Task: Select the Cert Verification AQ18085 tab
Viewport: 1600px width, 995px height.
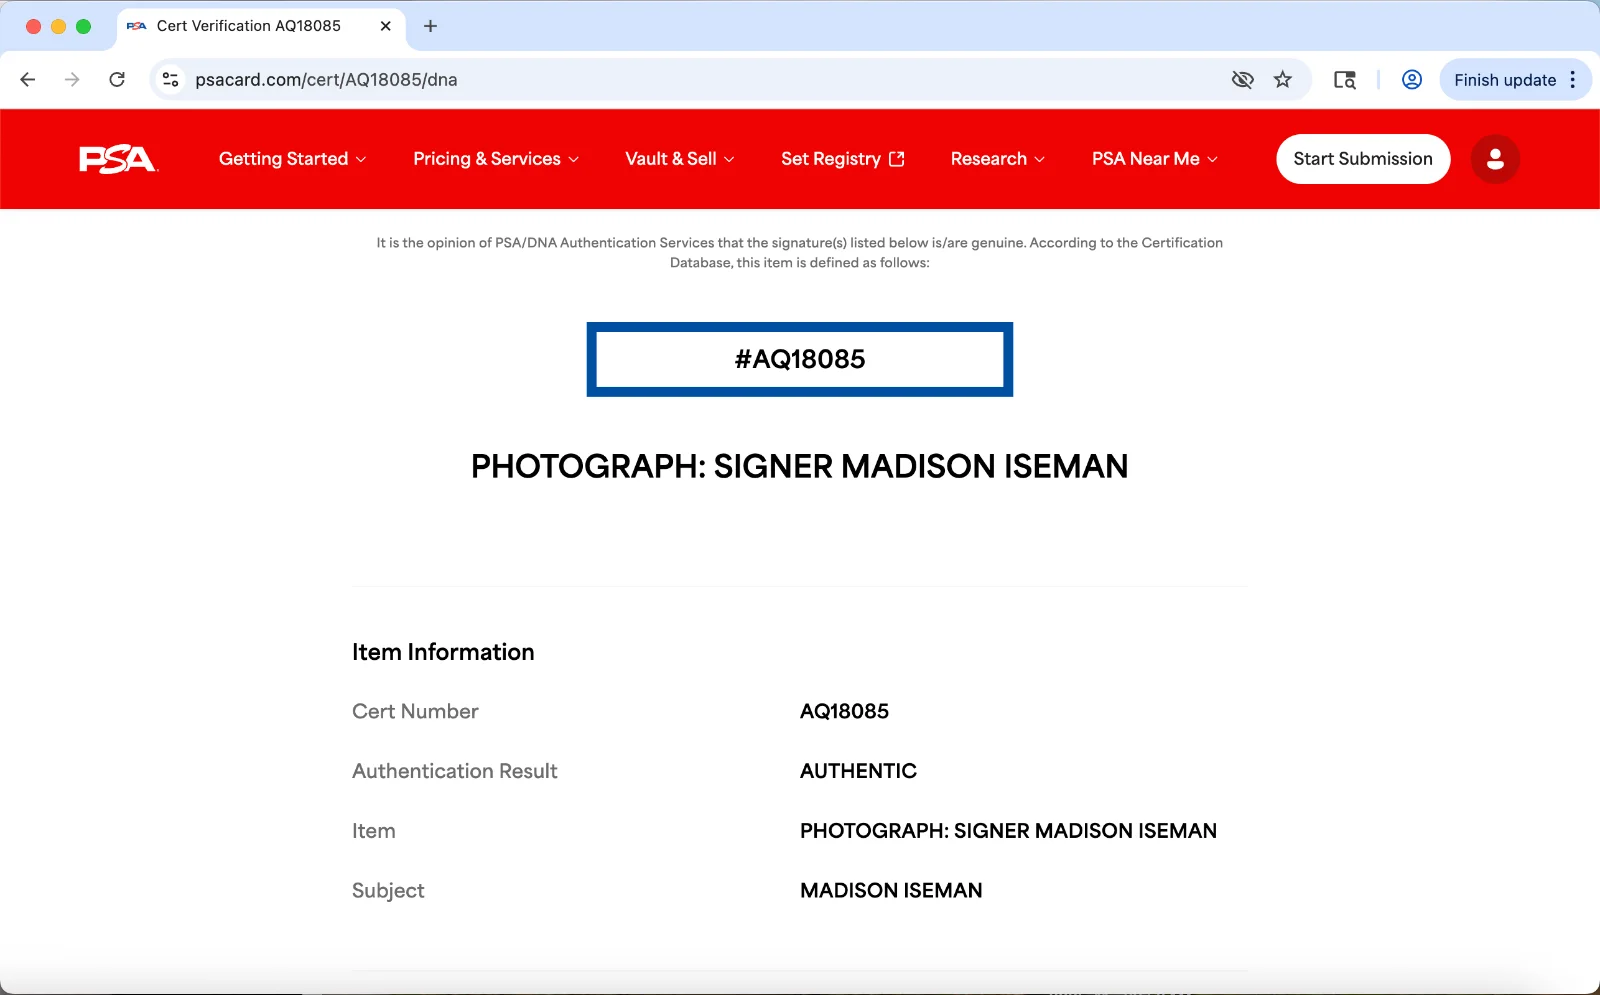Action: [260, 26]
